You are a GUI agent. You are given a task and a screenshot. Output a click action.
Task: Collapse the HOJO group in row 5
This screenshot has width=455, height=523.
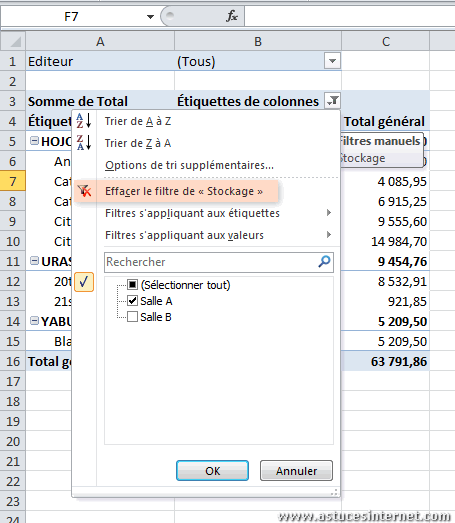34,141
